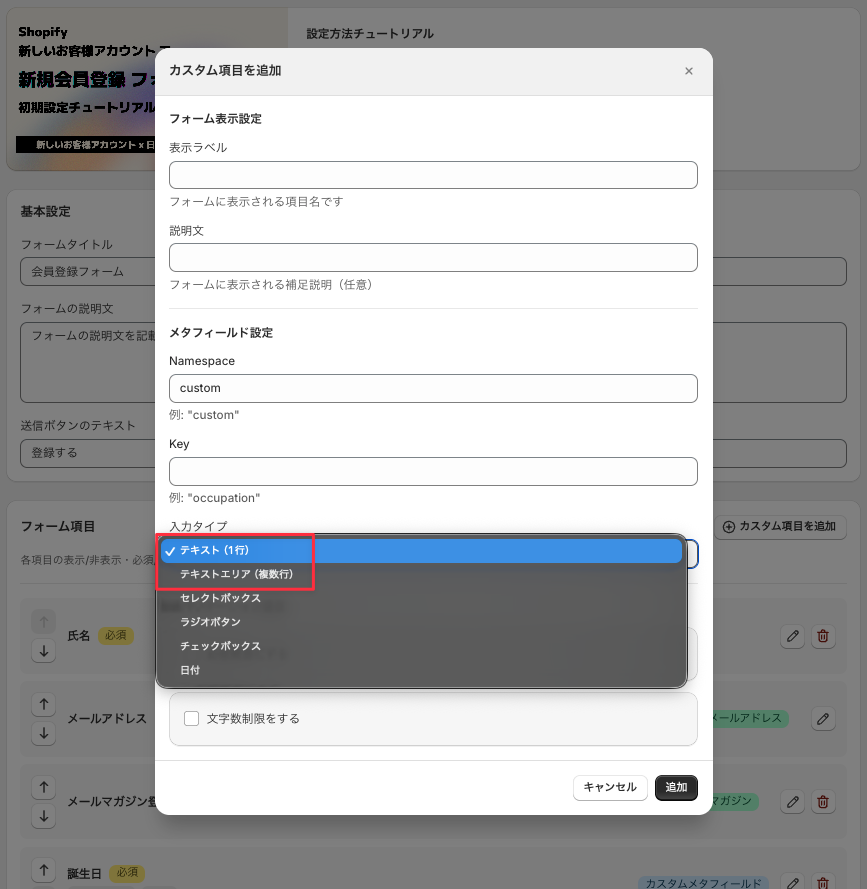The height and width of the screenshot is (889, 867).
Task: Move 氏名 item down with arrow
Action: tap(44, 651)
